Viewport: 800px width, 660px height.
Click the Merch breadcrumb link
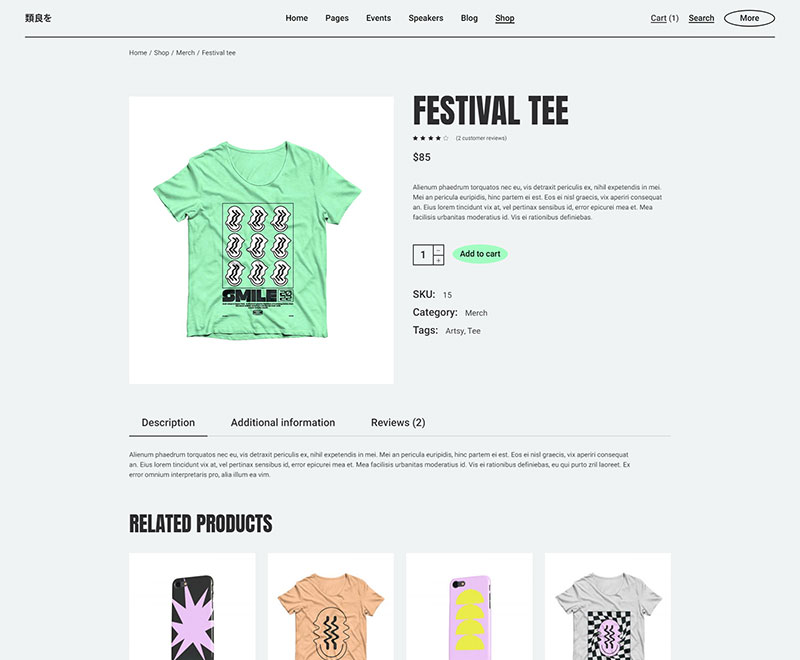pos(185,53)
